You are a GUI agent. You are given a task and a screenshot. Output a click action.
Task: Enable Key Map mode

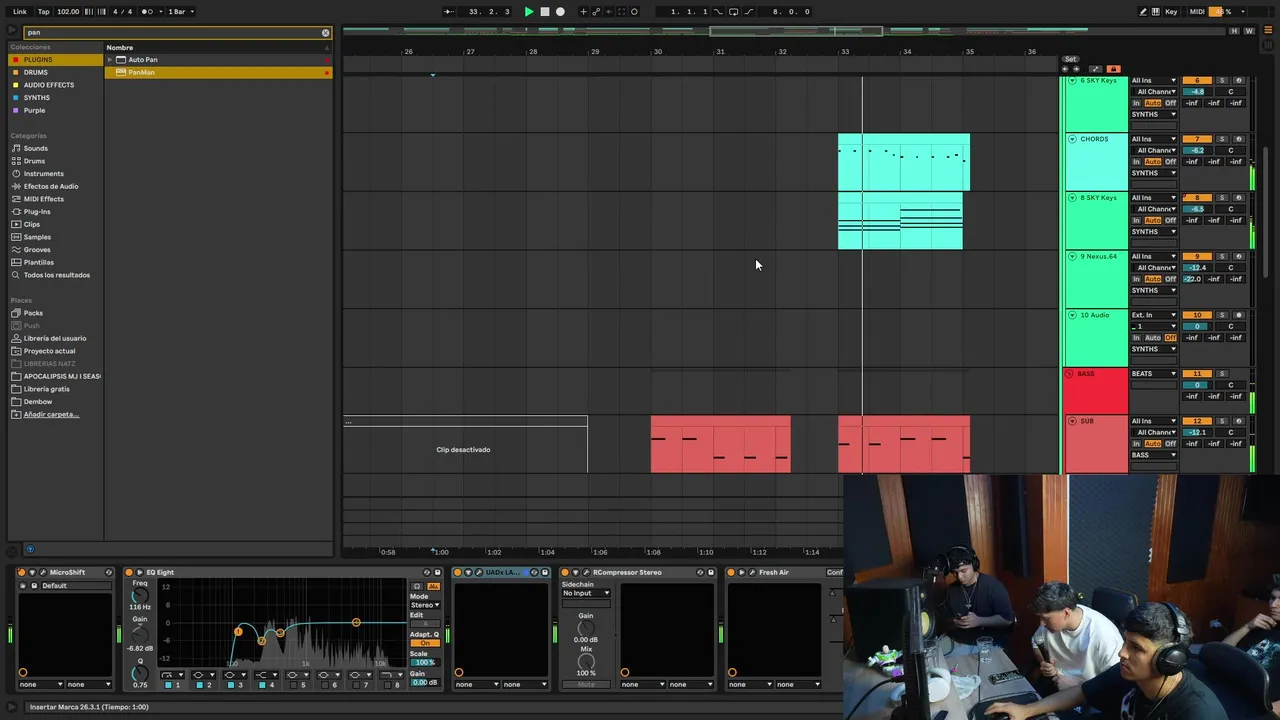tap(1171, 12)
